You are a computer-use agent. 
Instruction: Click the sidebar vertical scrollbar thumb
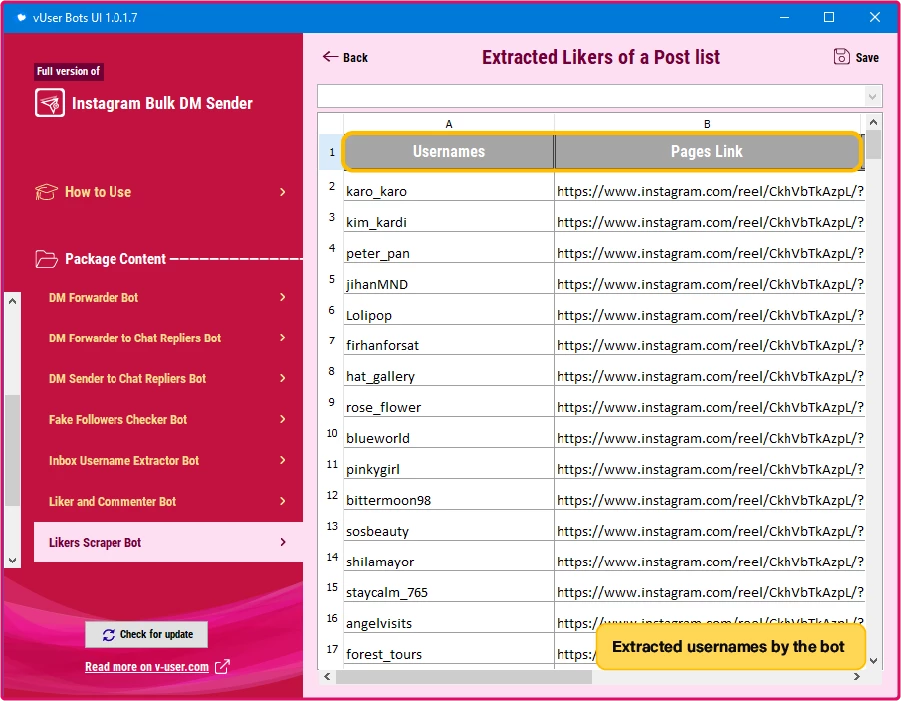point(13,451)
